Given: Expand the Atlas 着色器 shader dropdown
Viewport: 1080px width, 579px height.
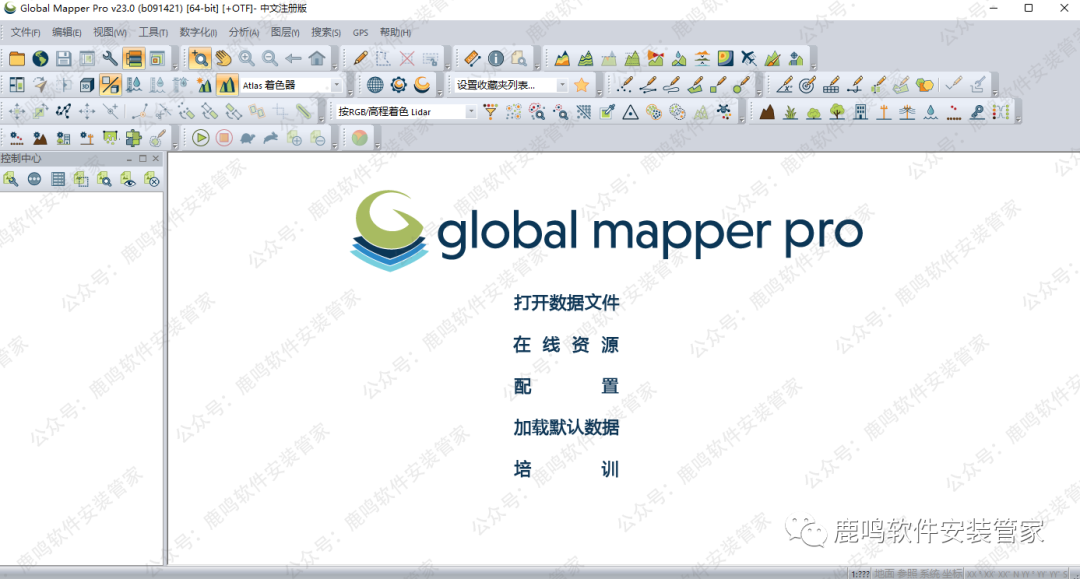Looking at the screenshot, I should (336, 85).
